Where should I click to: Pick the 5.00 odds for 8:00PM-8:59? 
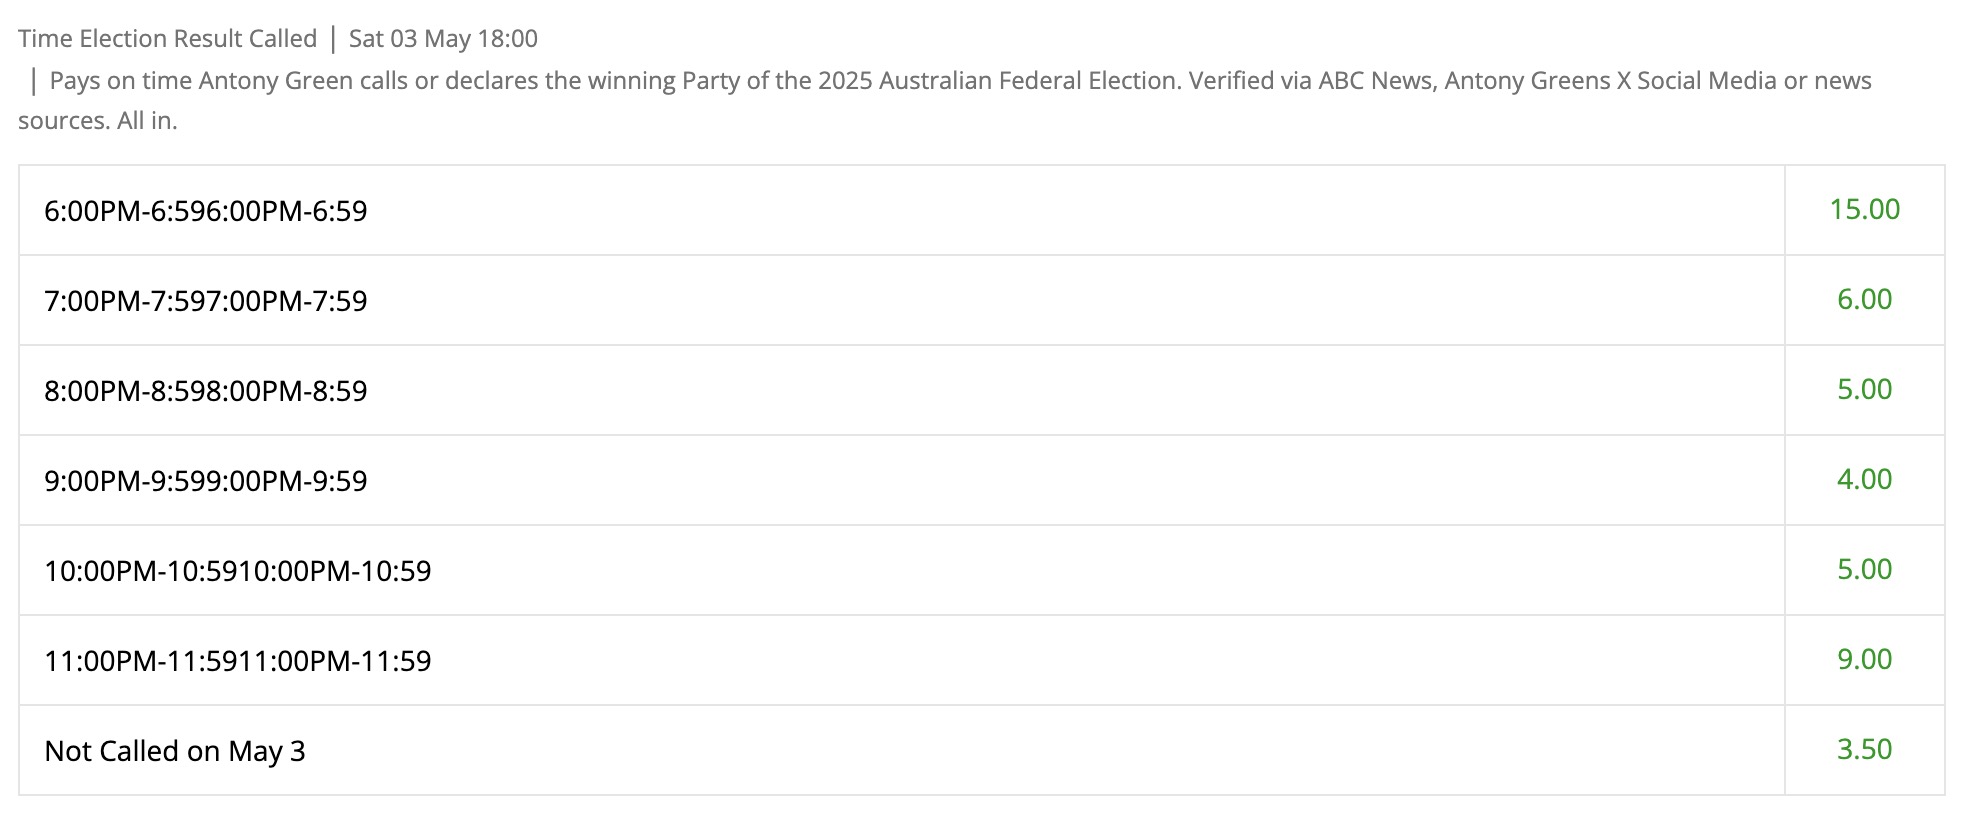pyautogui.click(x=1864, y=390)
